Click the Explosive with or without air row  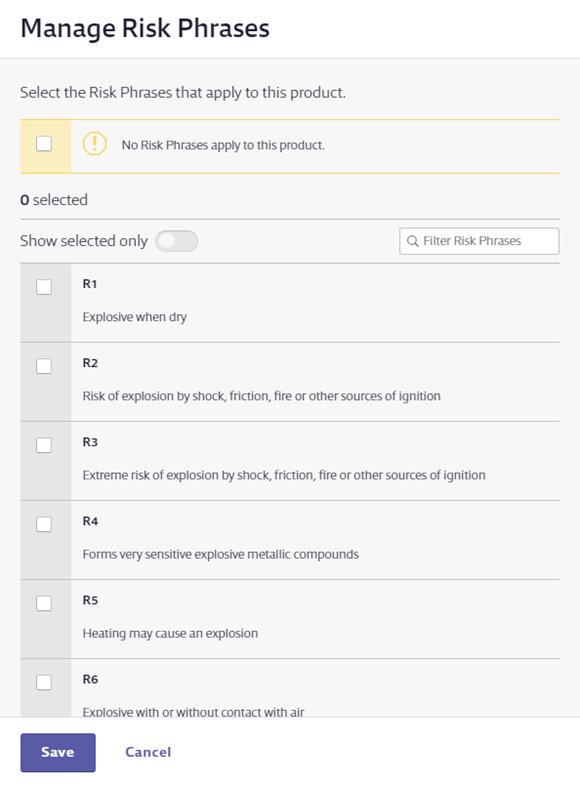[290, 688]
